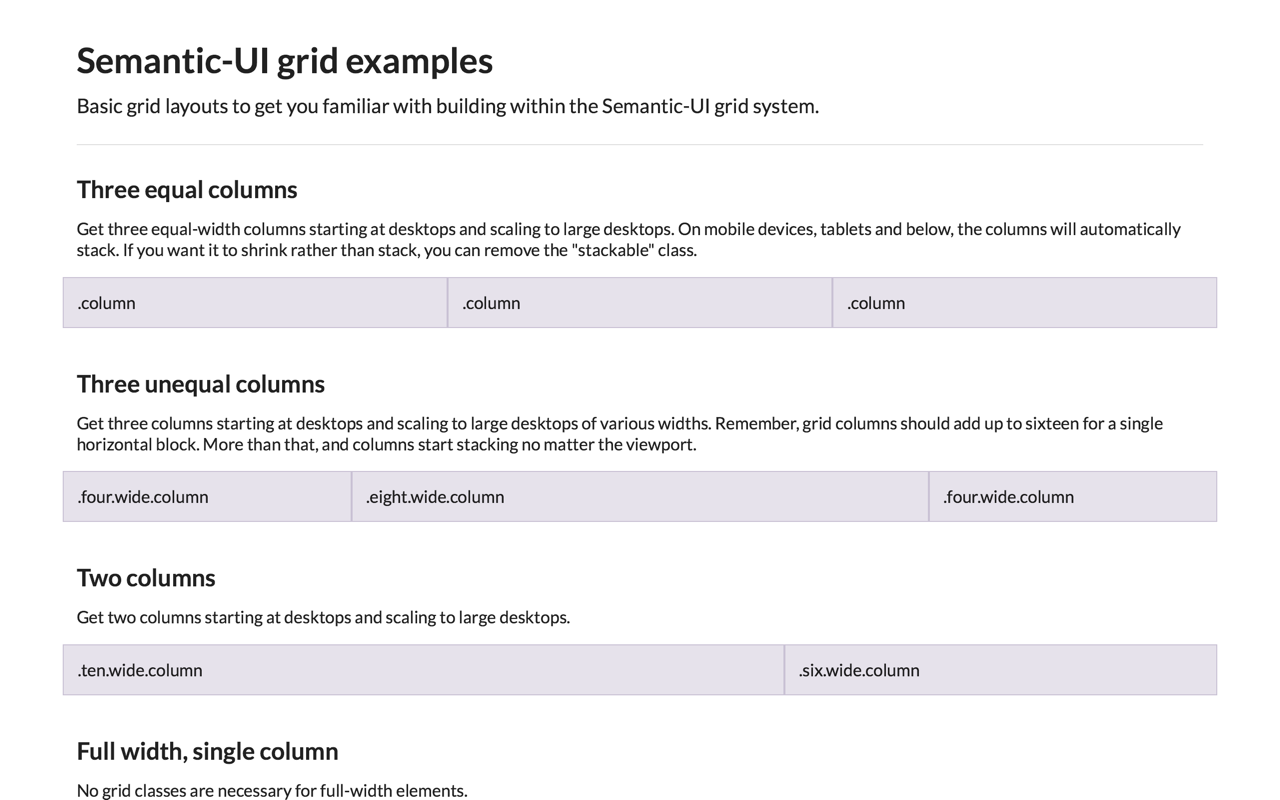The image size is (1280, 800).
Task: Select the 'Two columns' heading
Action: [x=146, y=578]
